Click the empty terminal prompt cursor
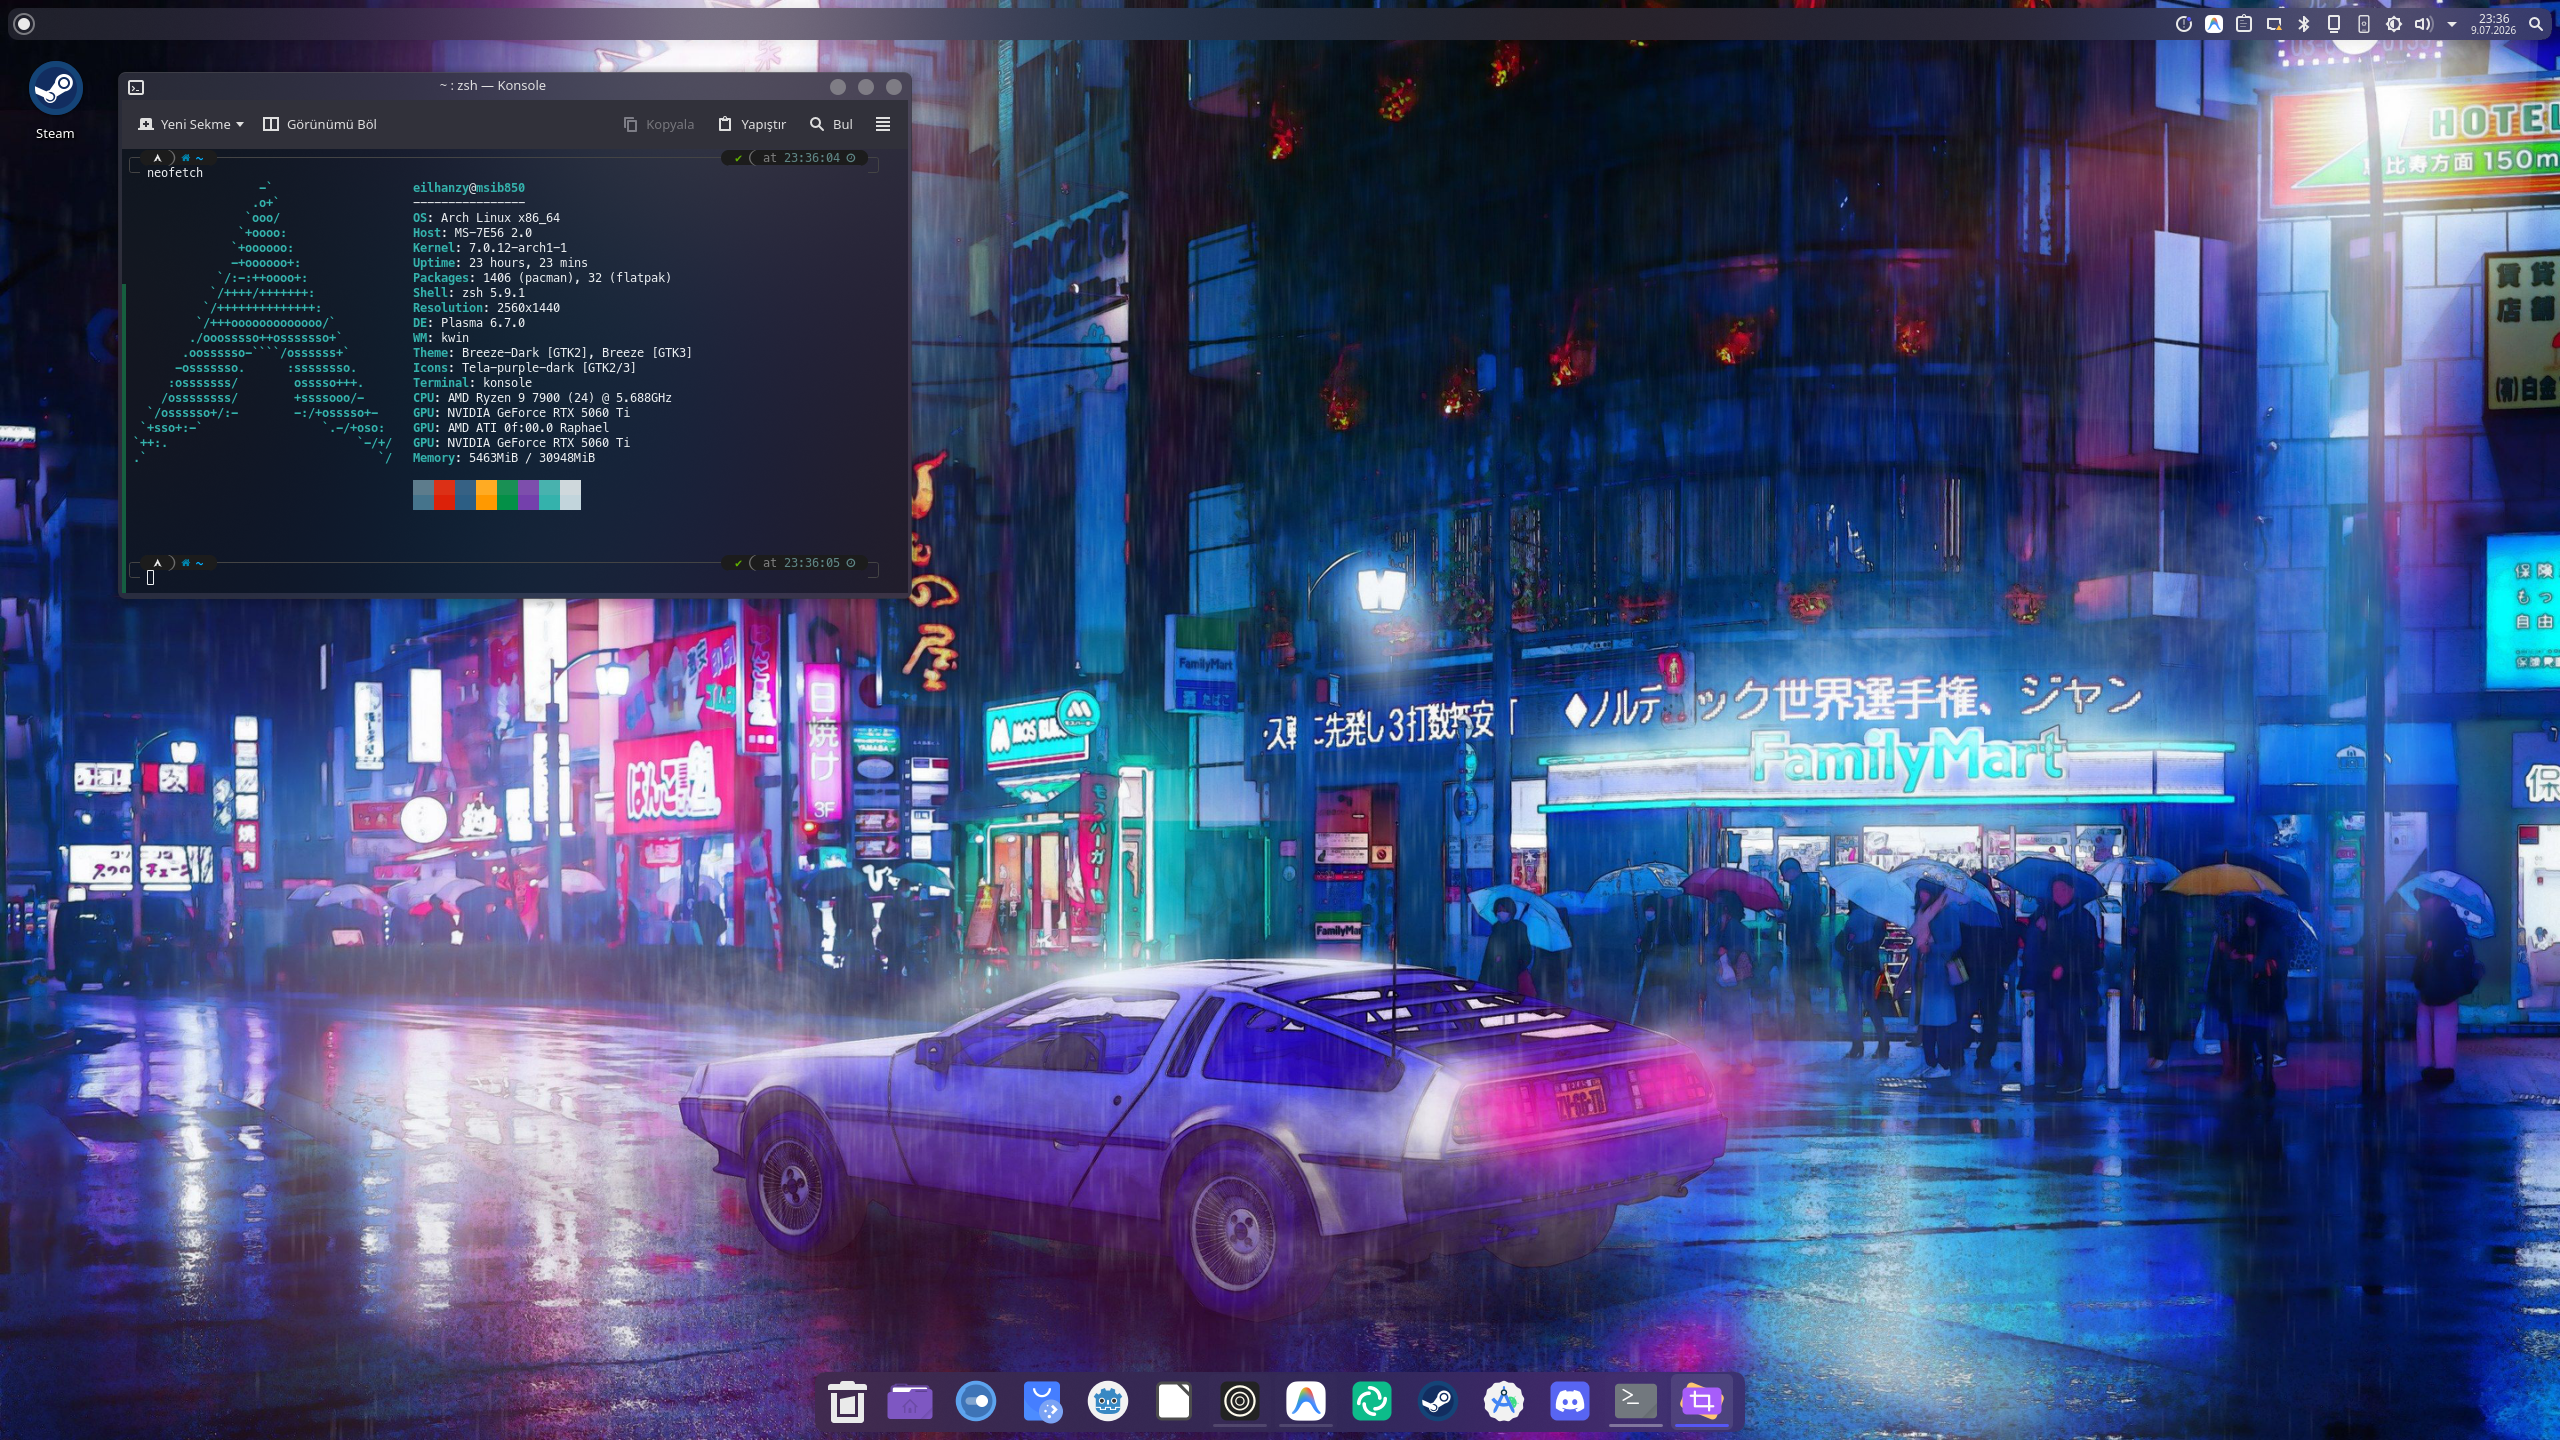The height and width of the screenshot is (1440, 2560). click(x=151, y=577)
